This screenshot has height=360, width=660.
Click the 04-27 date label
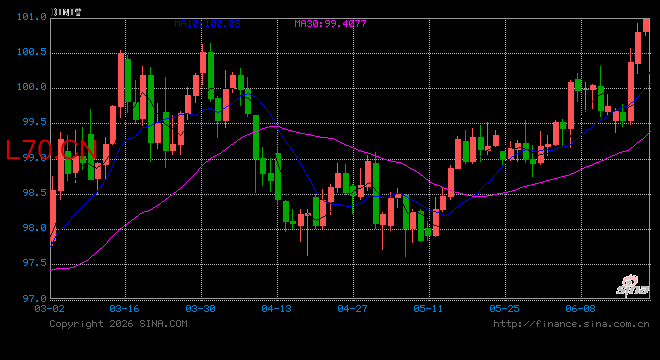[352, 309]
